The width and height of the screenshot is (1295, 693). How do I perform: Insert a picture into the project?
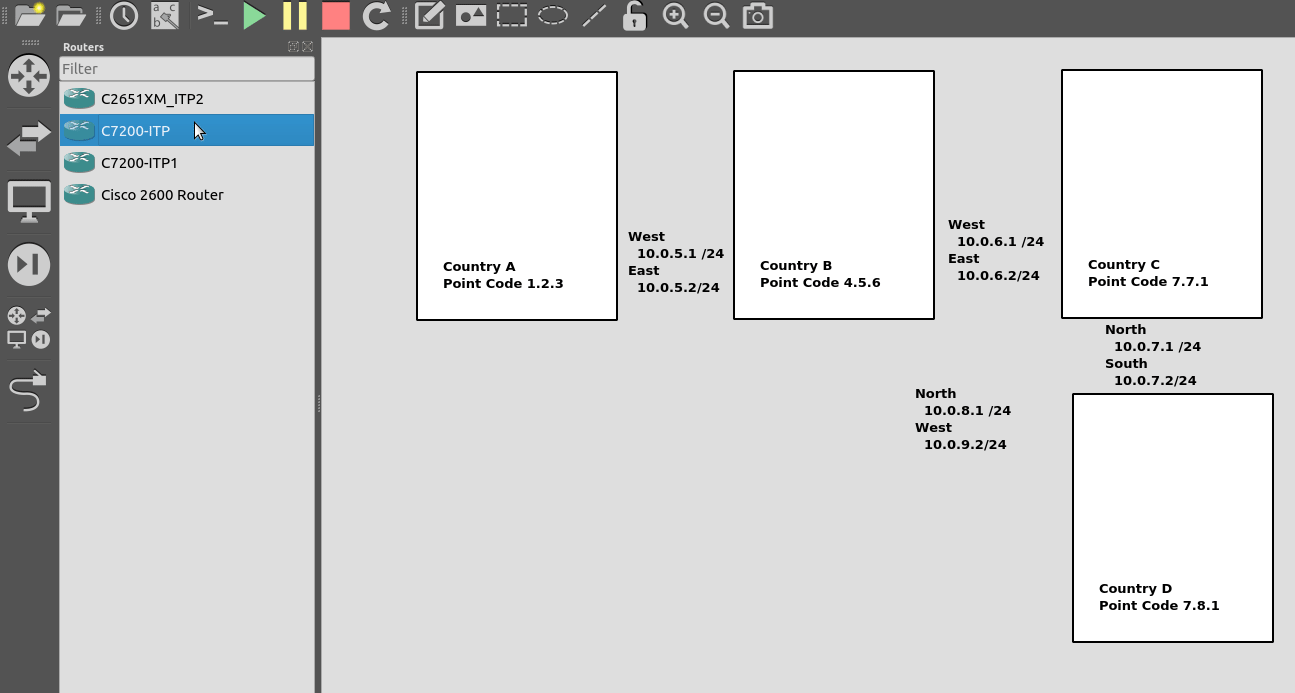470,16
